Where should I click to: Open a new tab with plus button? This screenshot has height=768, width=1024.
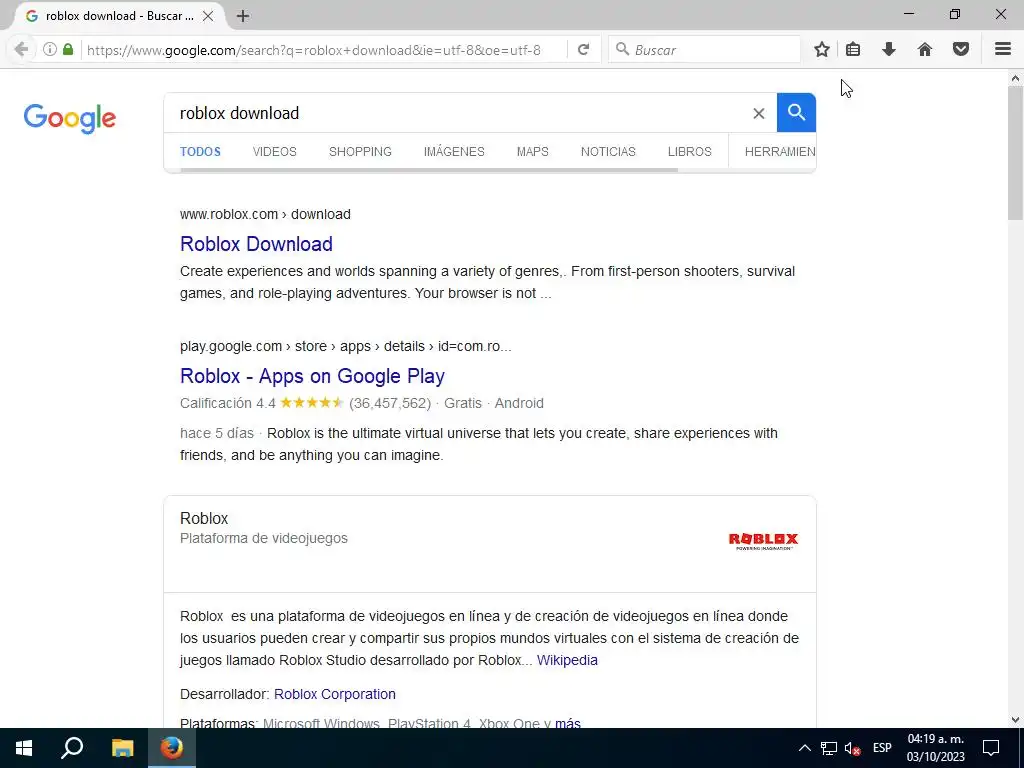pyautogui.click(x=243, y=16)
